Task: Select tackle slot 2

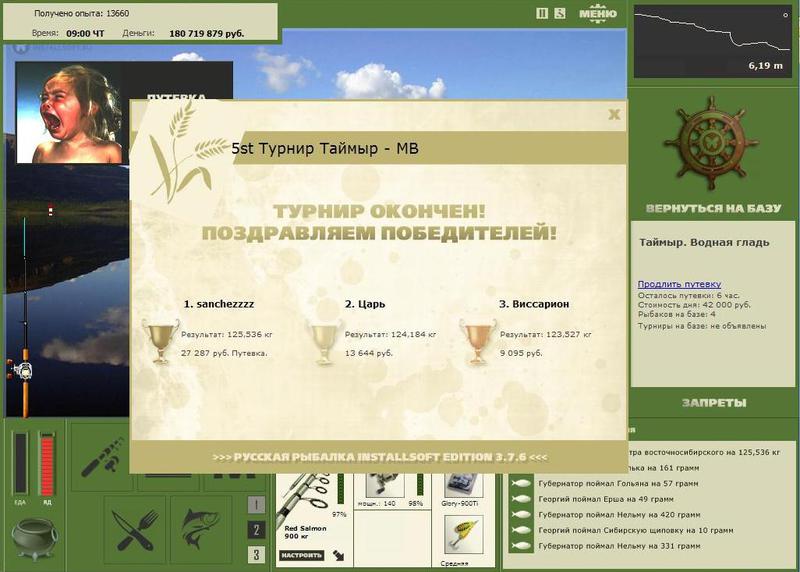Action: coord(256,530)
